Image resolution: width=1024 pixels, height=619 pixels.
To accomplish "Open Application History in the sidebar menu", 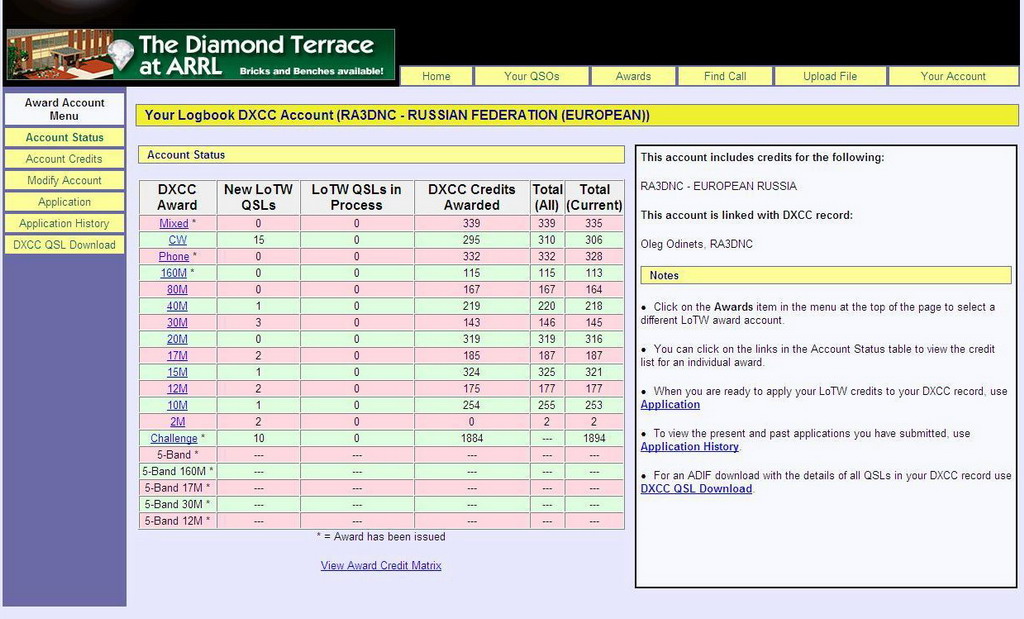I will pyautogui.click(x=64, y=223).
